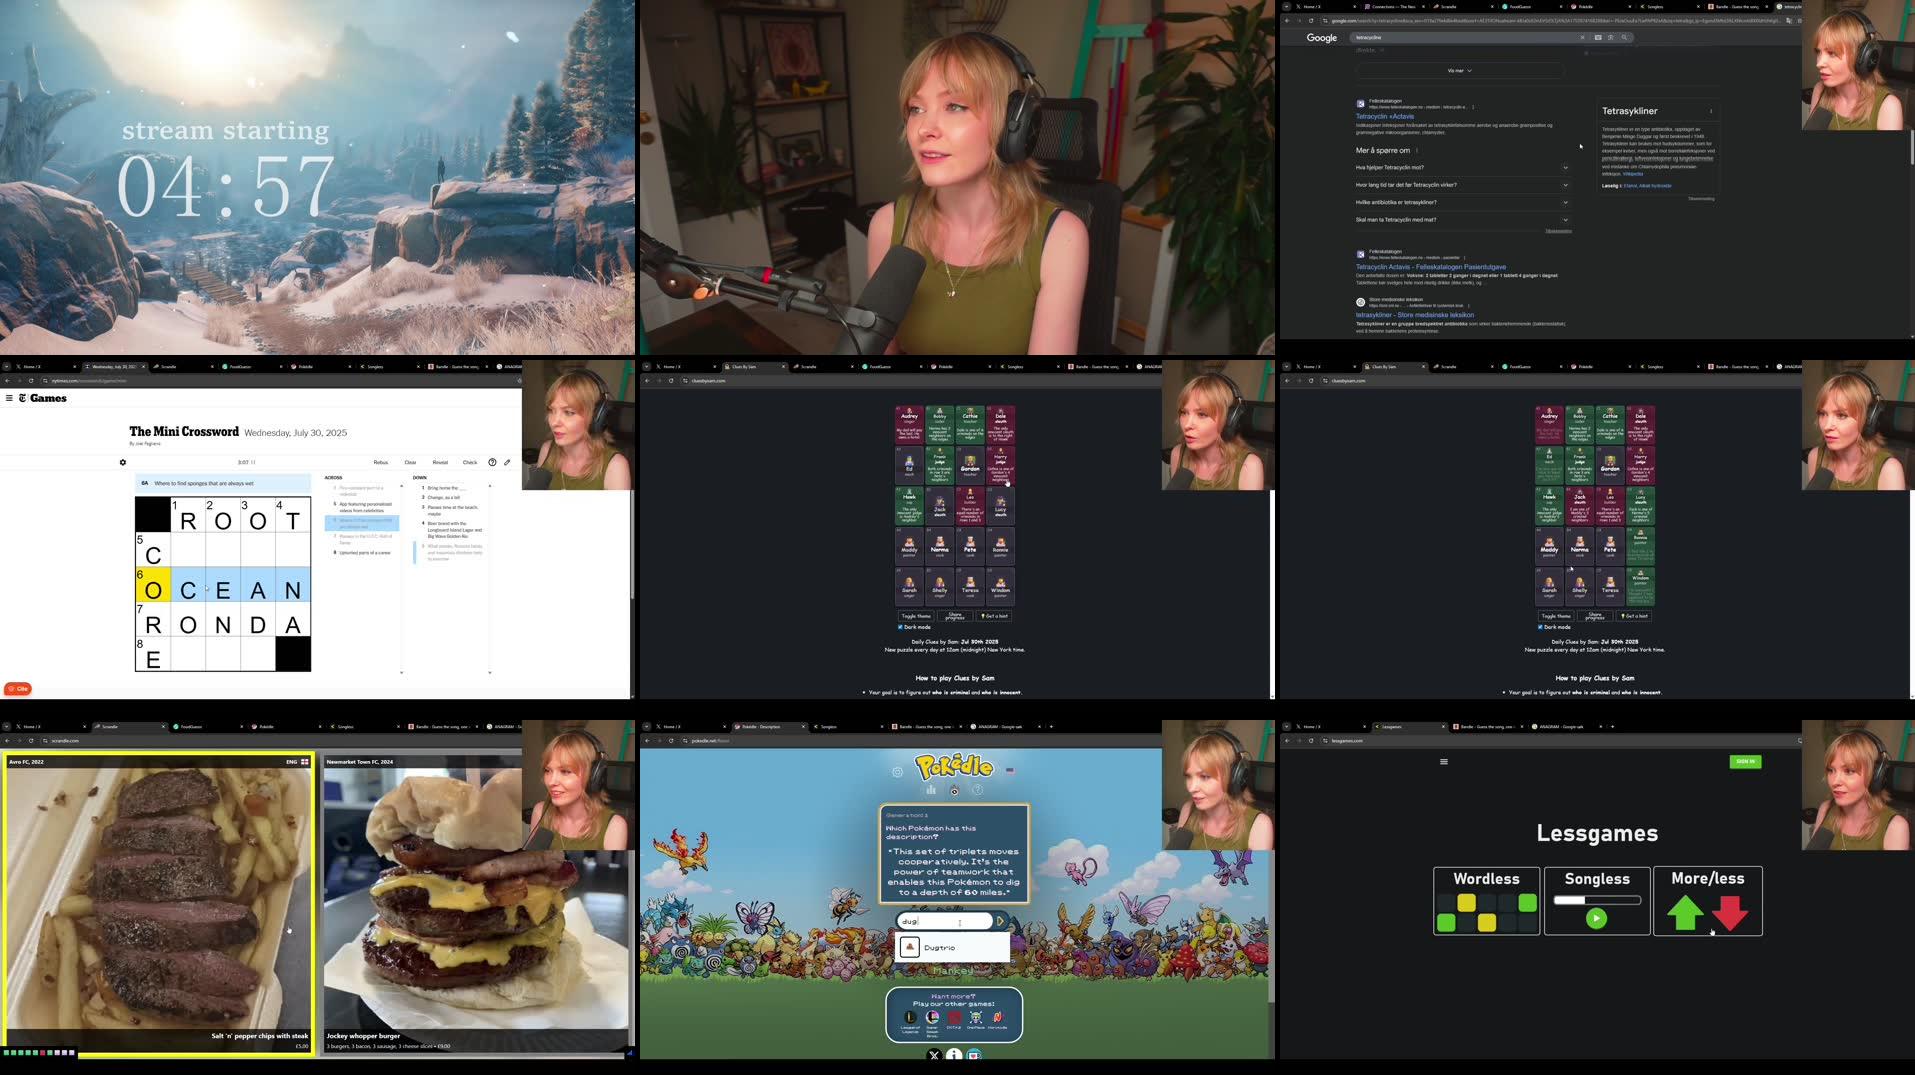The height and width of the screenshot is (1075, 1915).
Task: Click Get a hint in the right-hand Clues by Sam window
Action: [x=1634, y=616]
